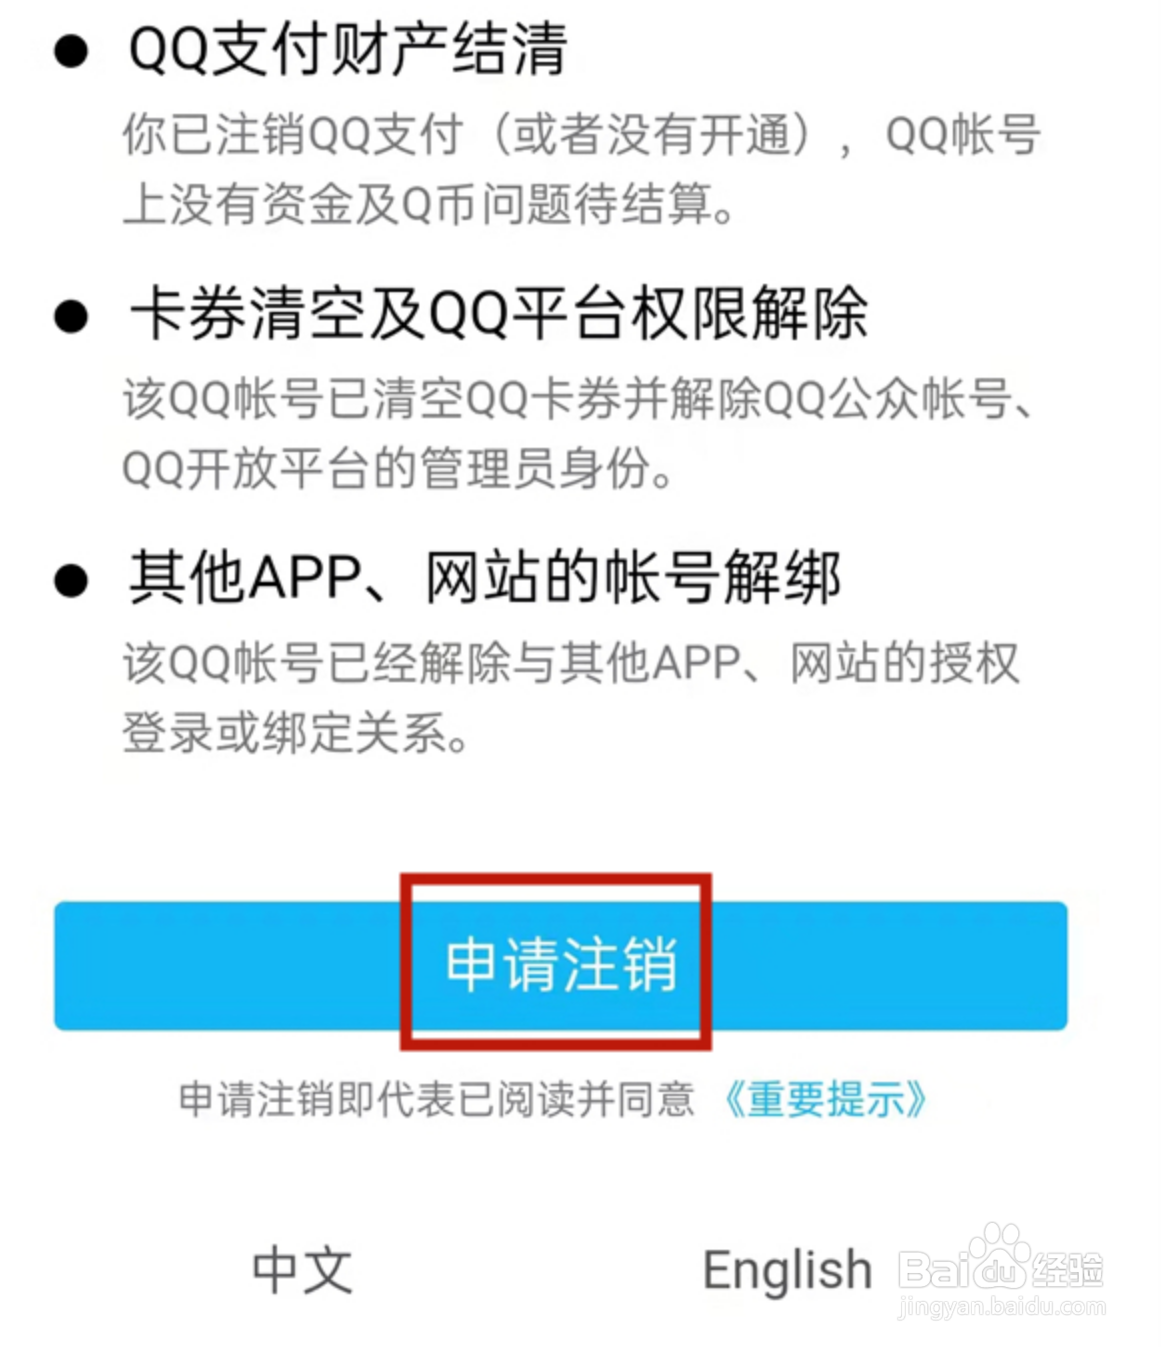The image size is (1171, 1347).
Task: Click the description about 授权登录或绑定关系
Action: point(570,697)
